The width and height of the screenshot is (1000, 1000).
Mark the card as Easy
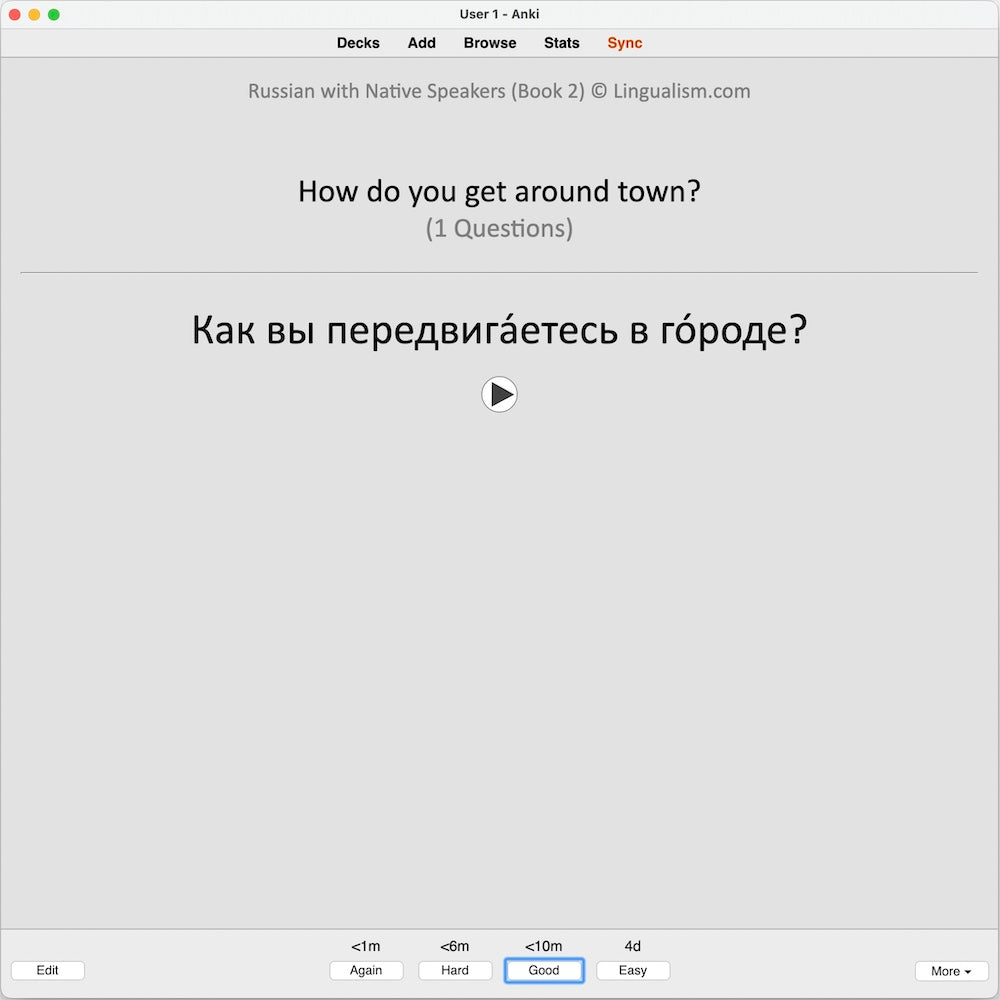coord(633,970)
